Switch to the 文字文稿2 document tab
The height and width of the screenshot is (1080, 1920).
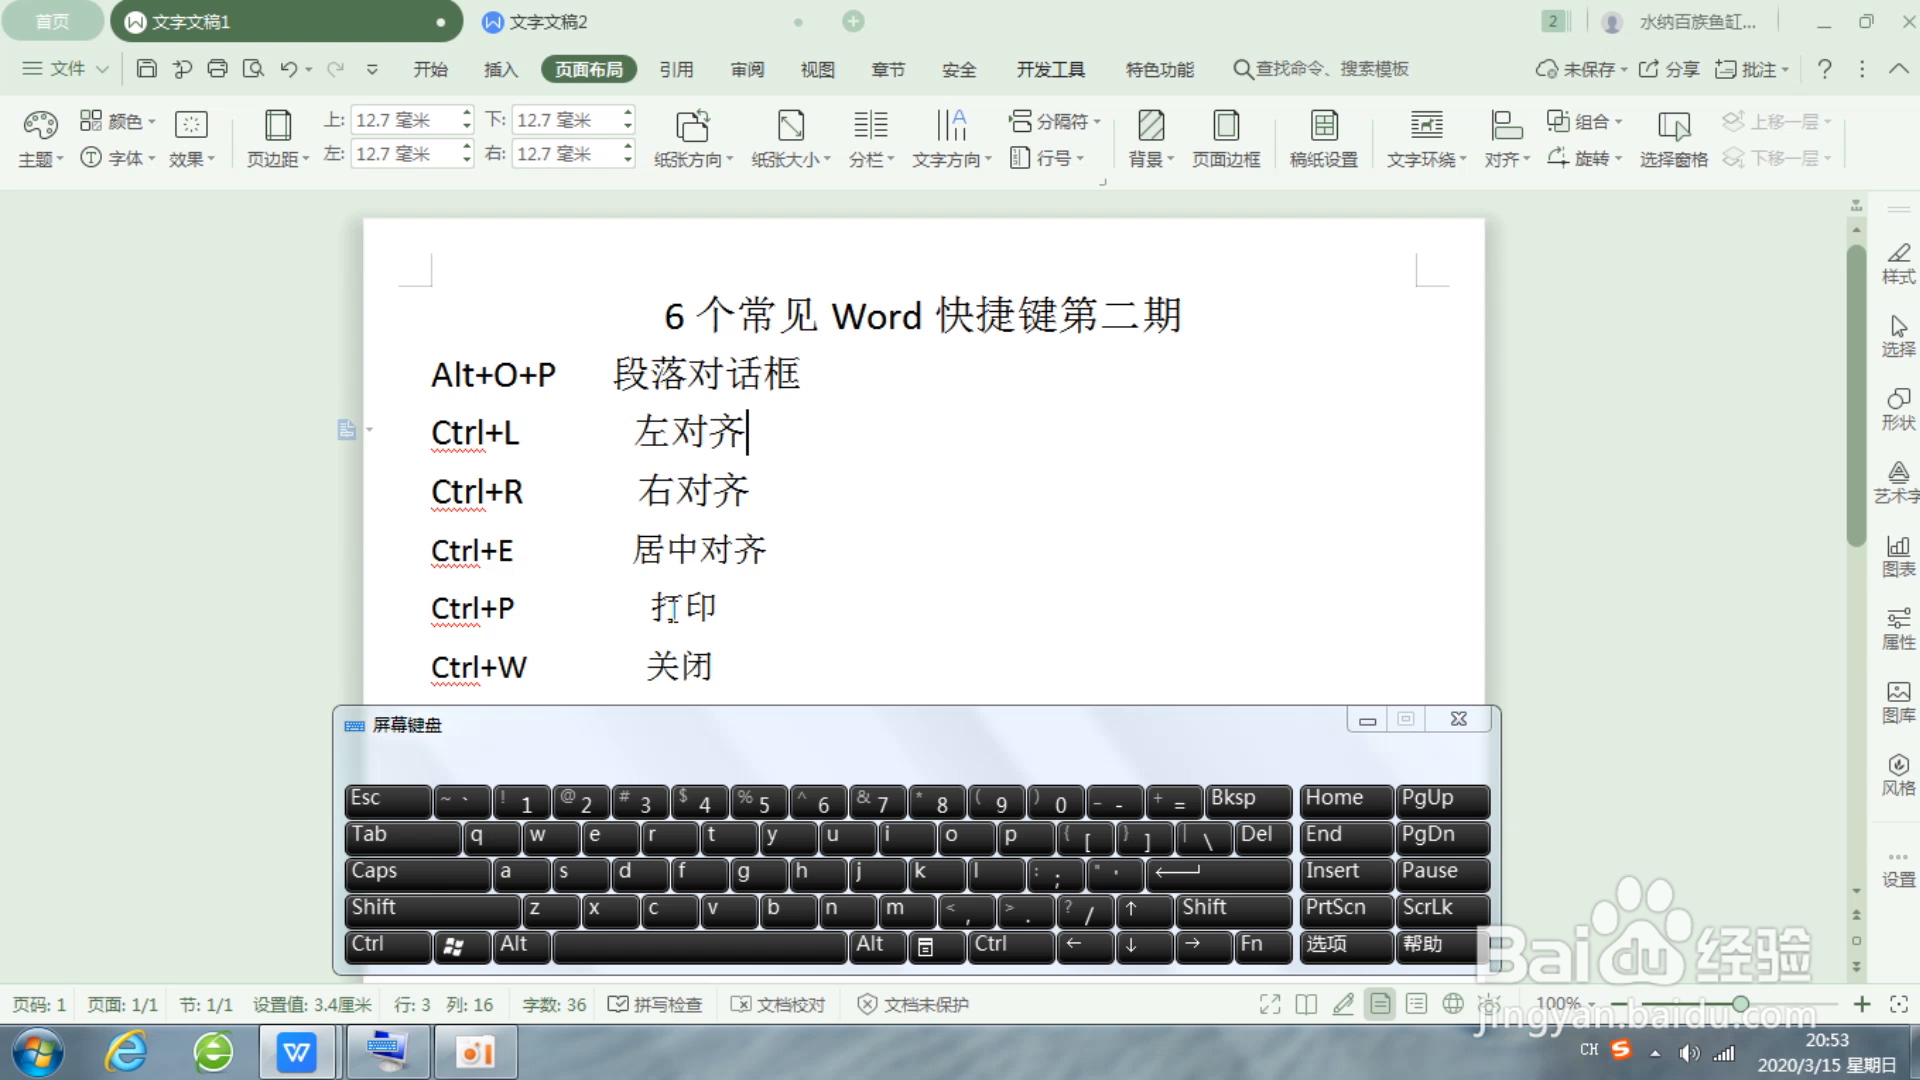pos(548,21)
